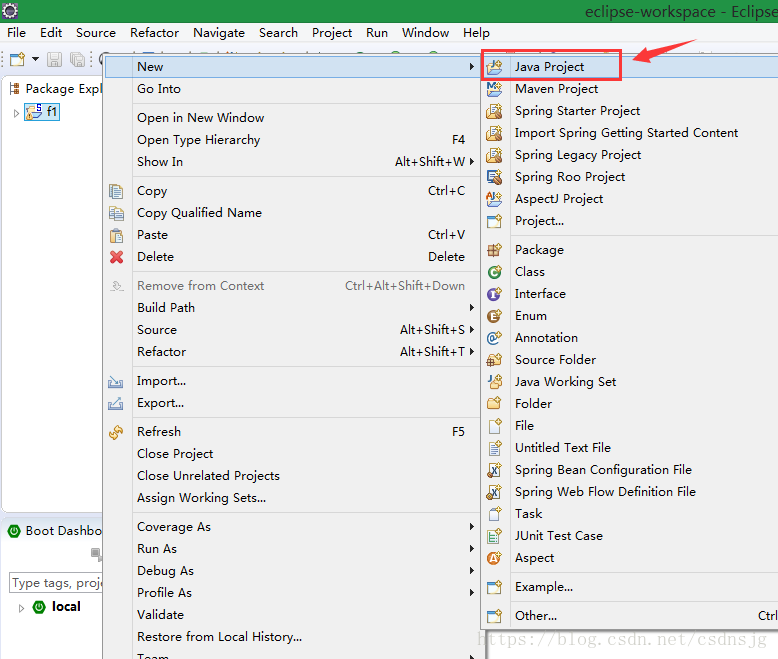
Task: Click the Java Working Set icon
Action: [x=494, y=382]
